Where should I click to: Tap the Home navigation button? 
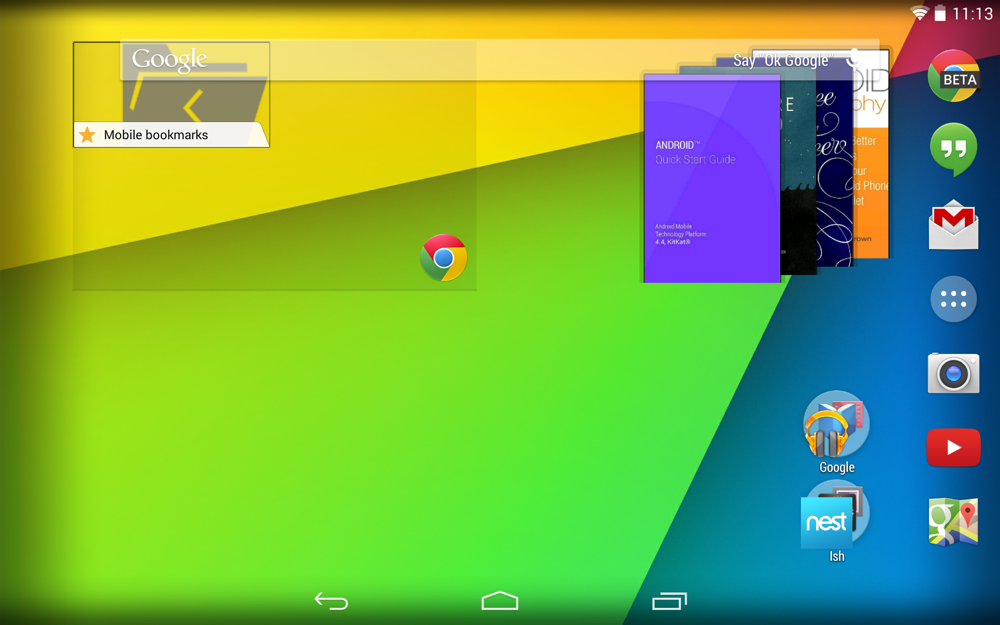500,601
